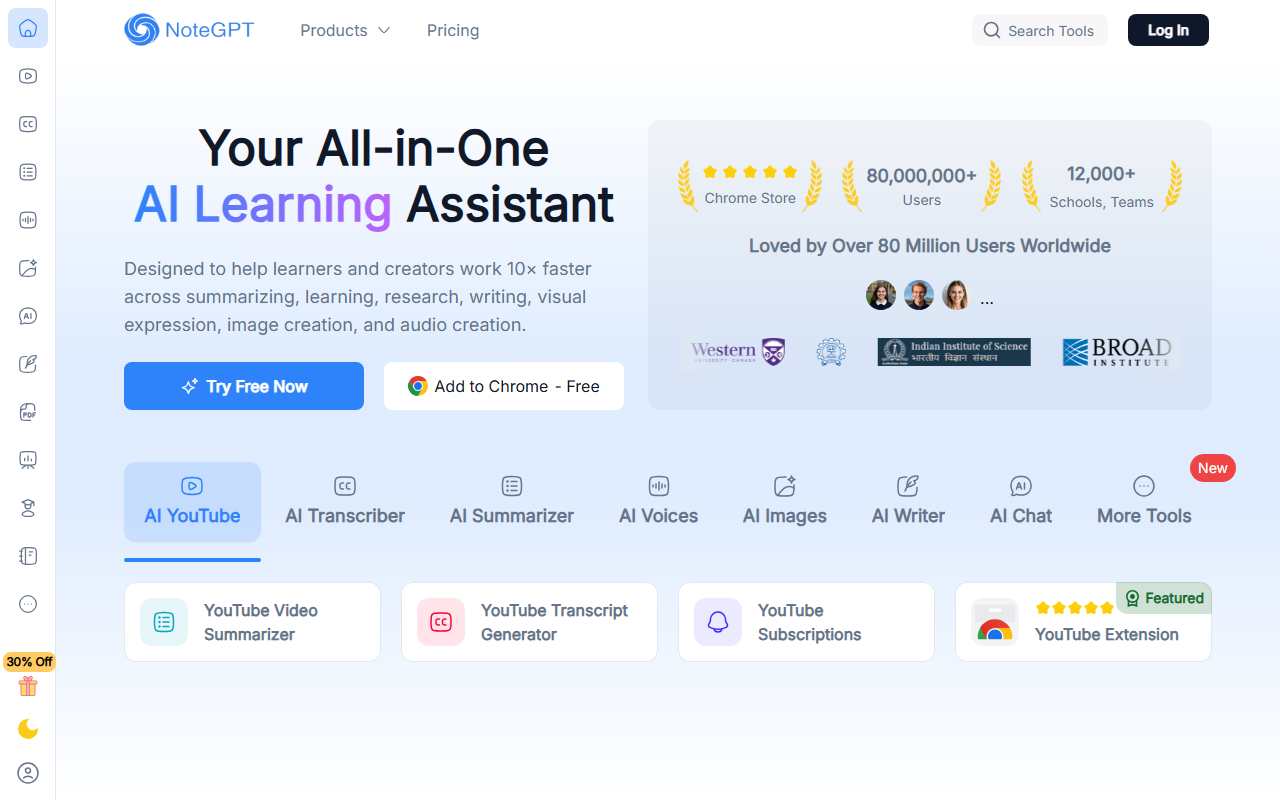Click the Search Tools field
The height and width of the screenshot is (800, 1280).
(x=1039, y=30)
